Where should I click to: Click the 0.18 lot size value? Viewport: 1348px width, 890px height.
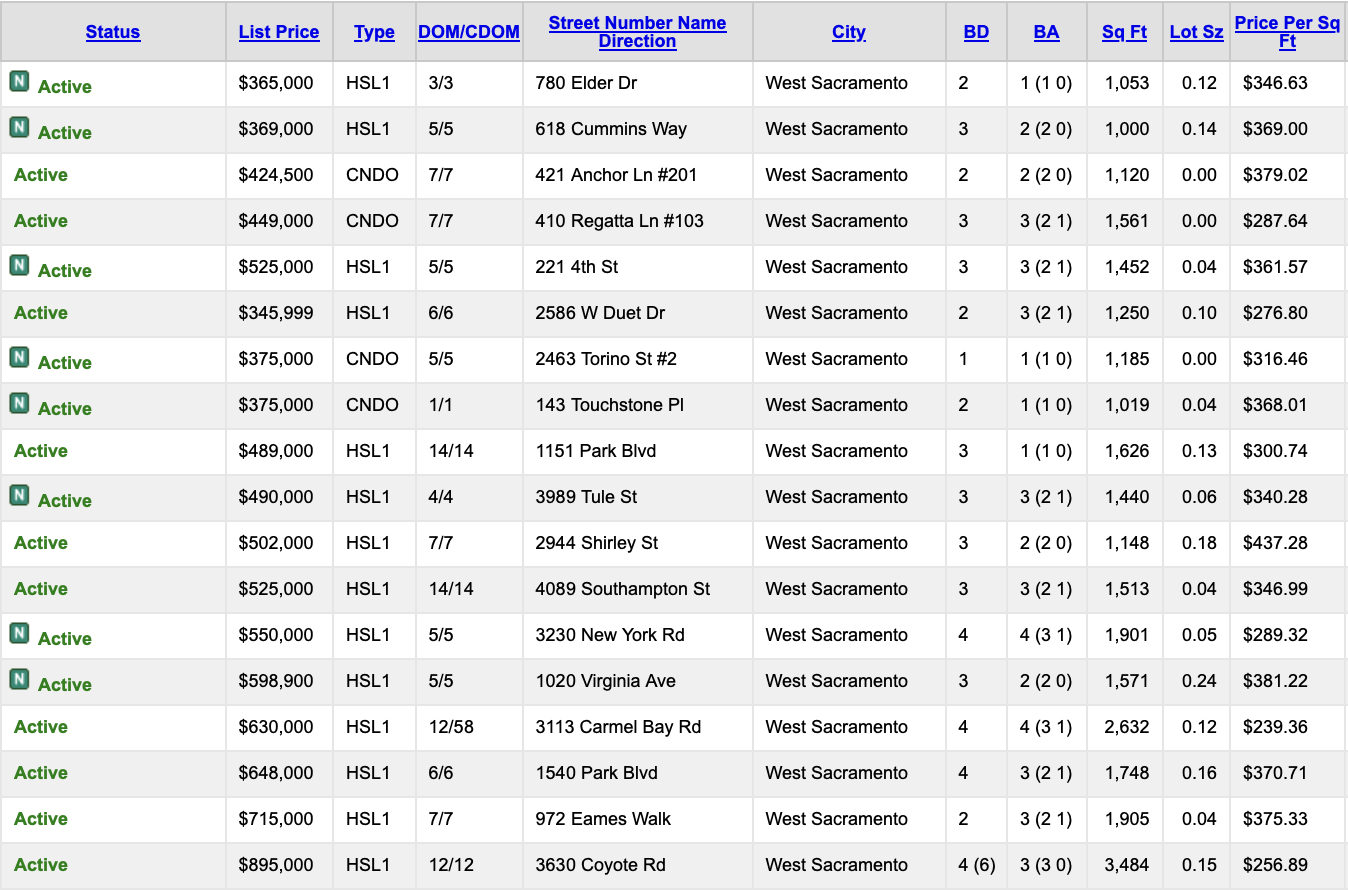(x=1199, y=543)
